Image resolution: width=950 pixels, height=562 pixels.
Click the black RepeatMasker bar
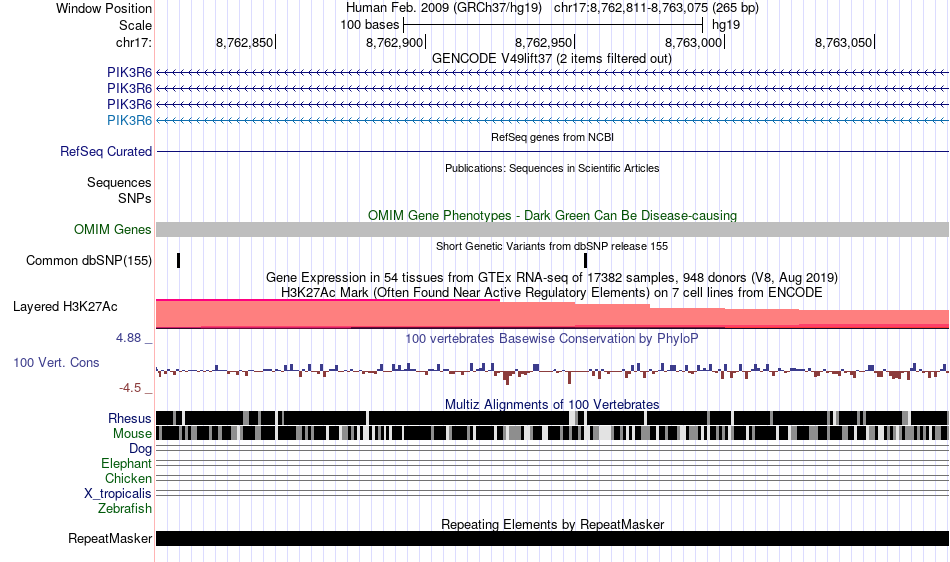pyautogui.click(x=552, y=538)
